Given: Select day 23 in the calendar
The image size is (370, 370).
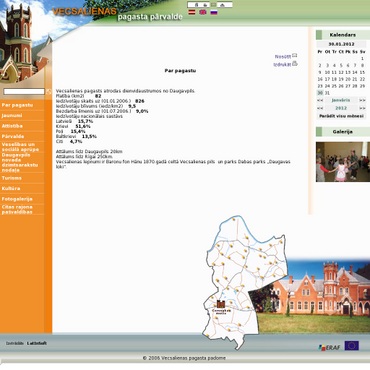Looking at the screenshot, I should (320, 86).
